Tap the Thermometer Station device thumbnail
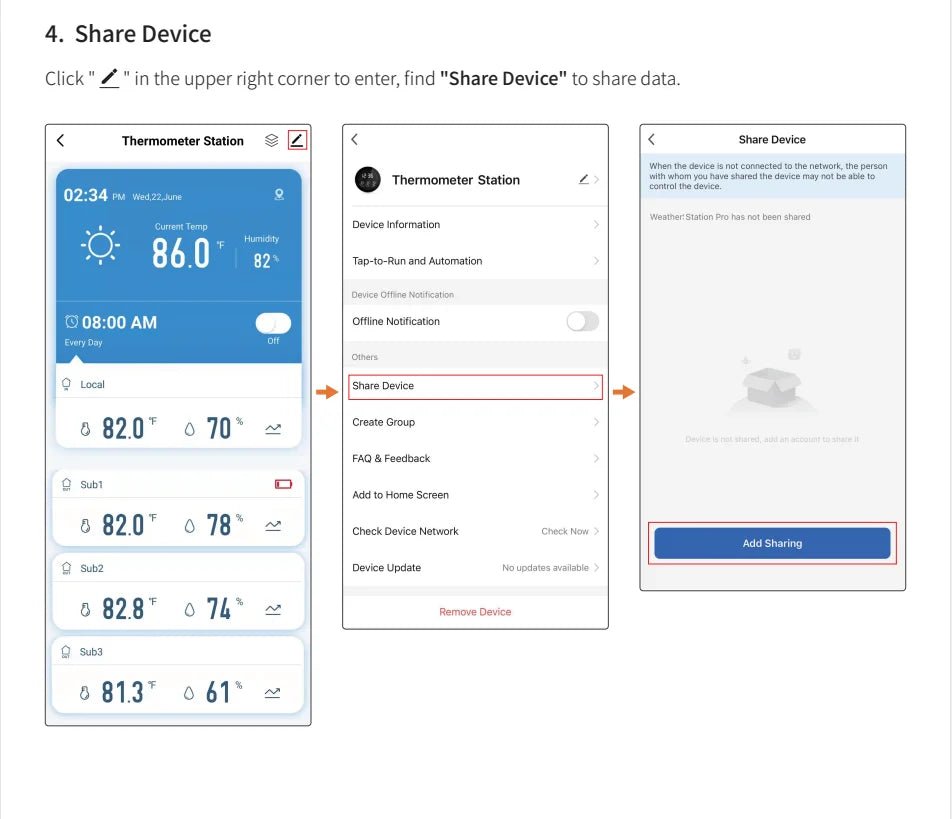 [368, 180]
